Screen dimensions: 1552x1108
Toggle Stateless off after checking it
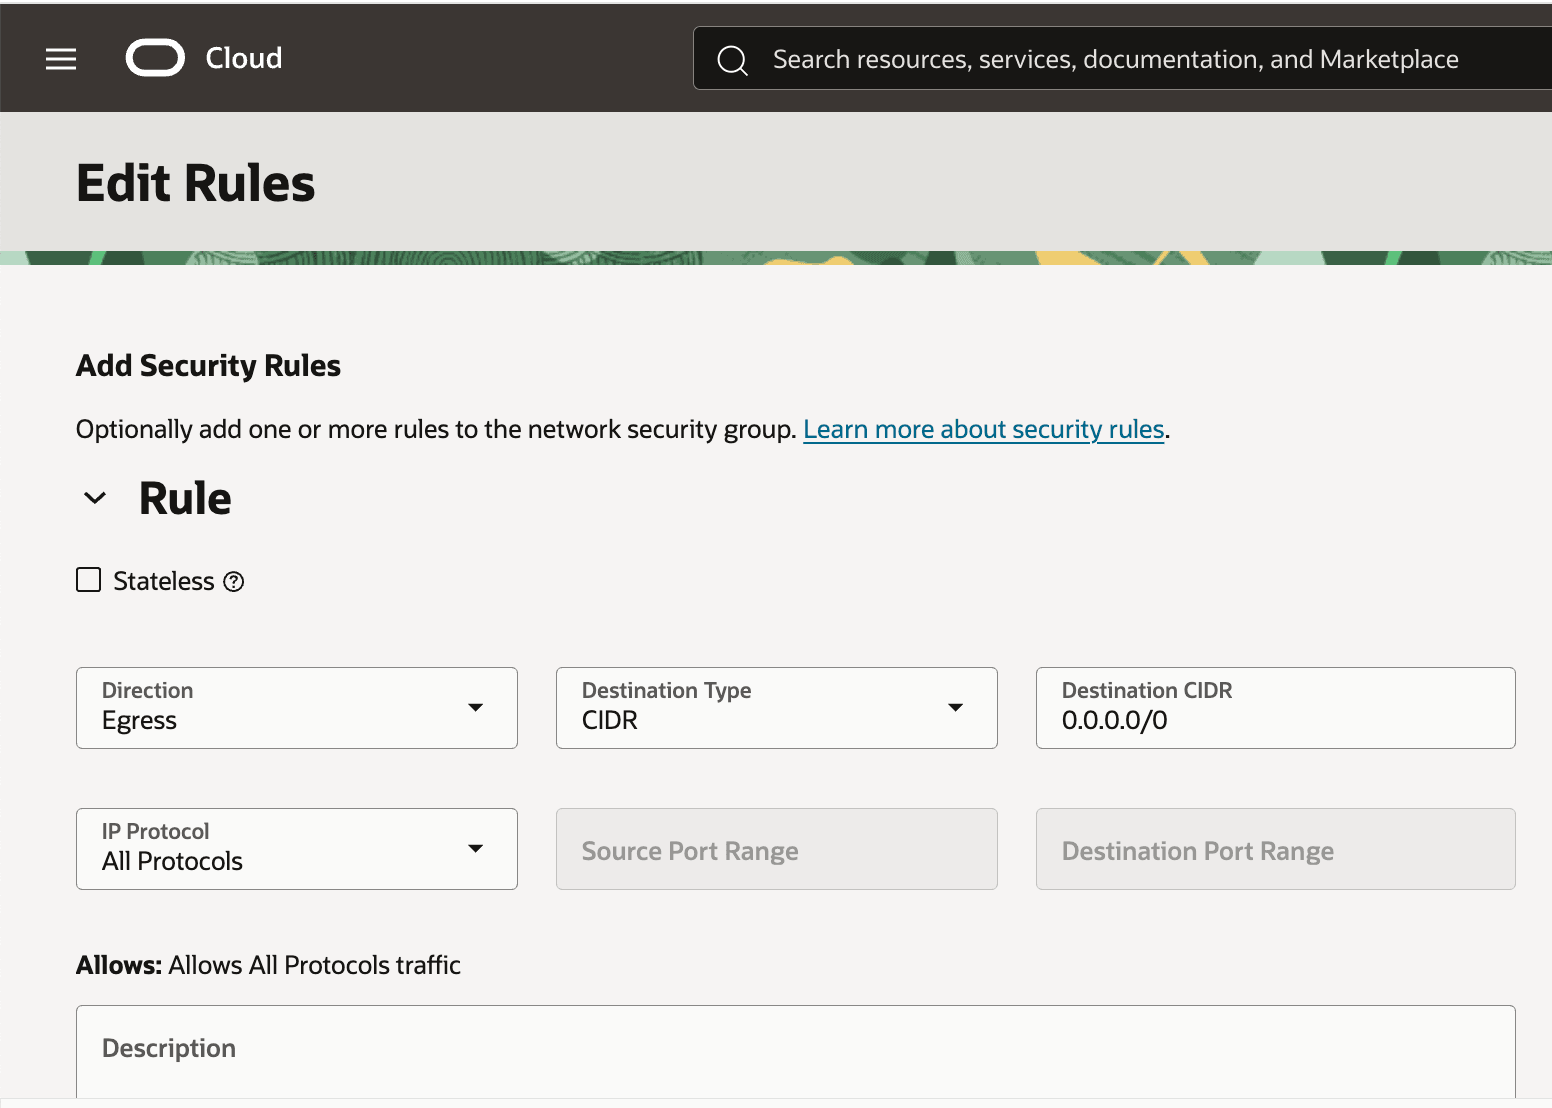[88, 579]
